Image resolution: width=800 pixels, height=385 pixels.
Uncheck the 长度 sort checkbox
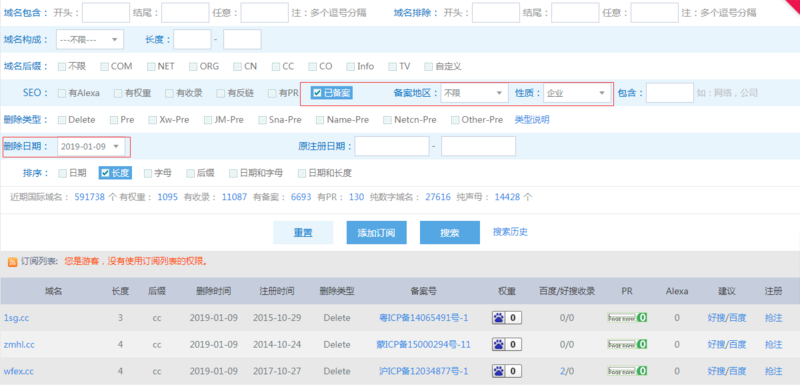pyautogui.click(x=106, y=173)
